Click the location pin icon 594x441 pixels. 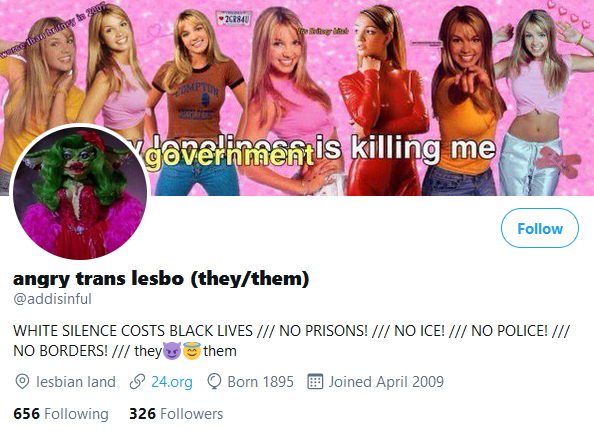click(22, 382)
